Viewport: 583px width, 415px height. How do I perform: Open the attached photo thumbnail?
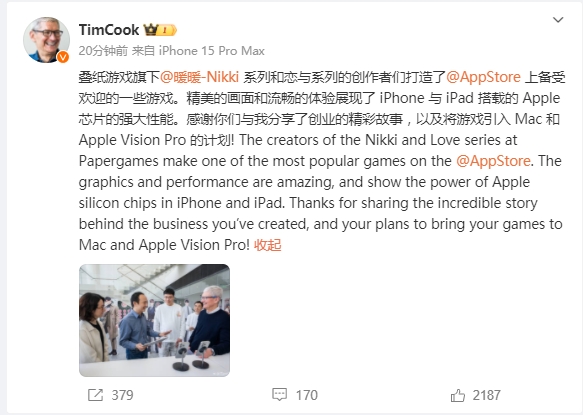click(154, 320)
